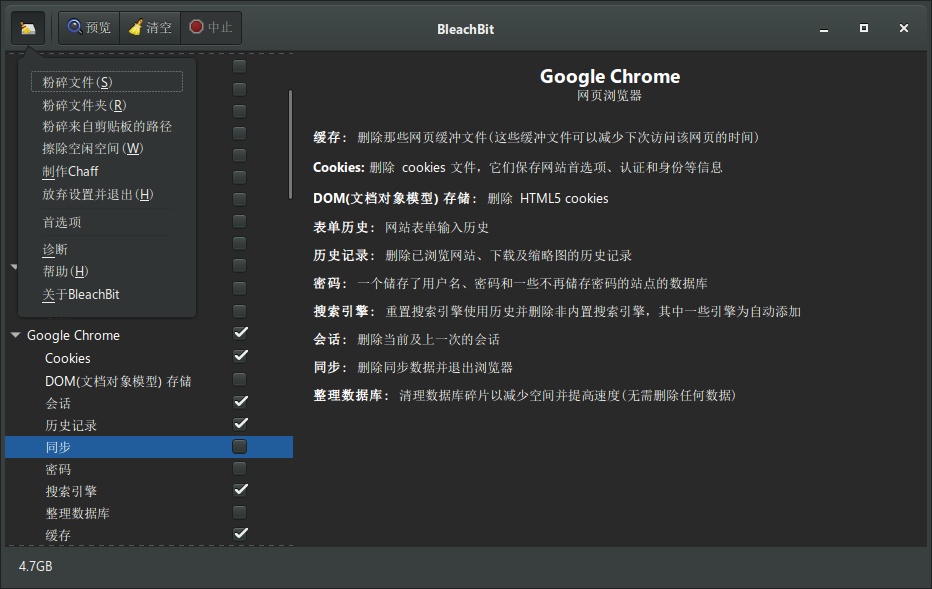Click the cleaner list vertical scrollbar
The height and width of the screenshot is (589, 932).
point(291,144)
